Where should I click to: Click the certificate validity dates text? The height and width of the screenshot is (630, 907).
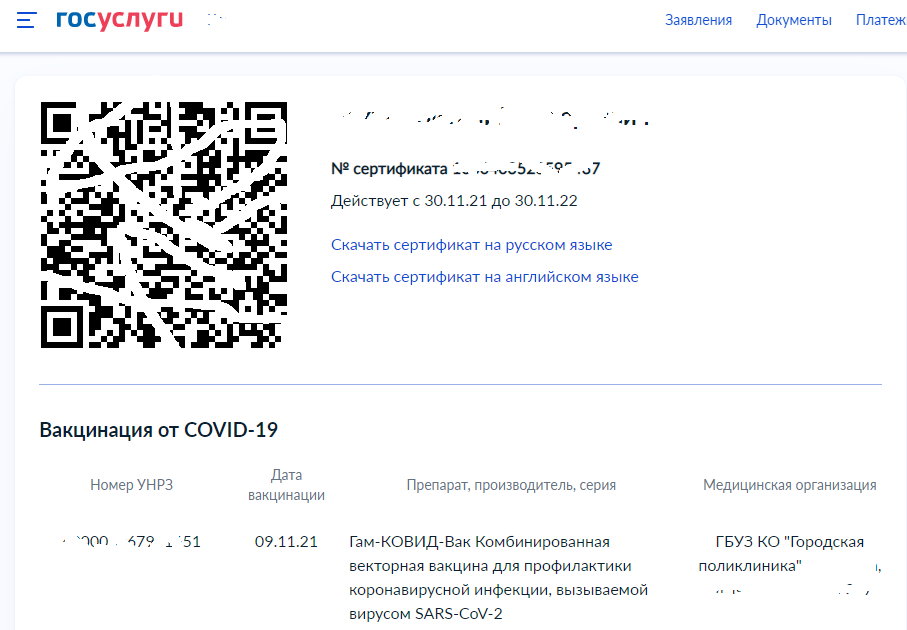pos(453,201)
